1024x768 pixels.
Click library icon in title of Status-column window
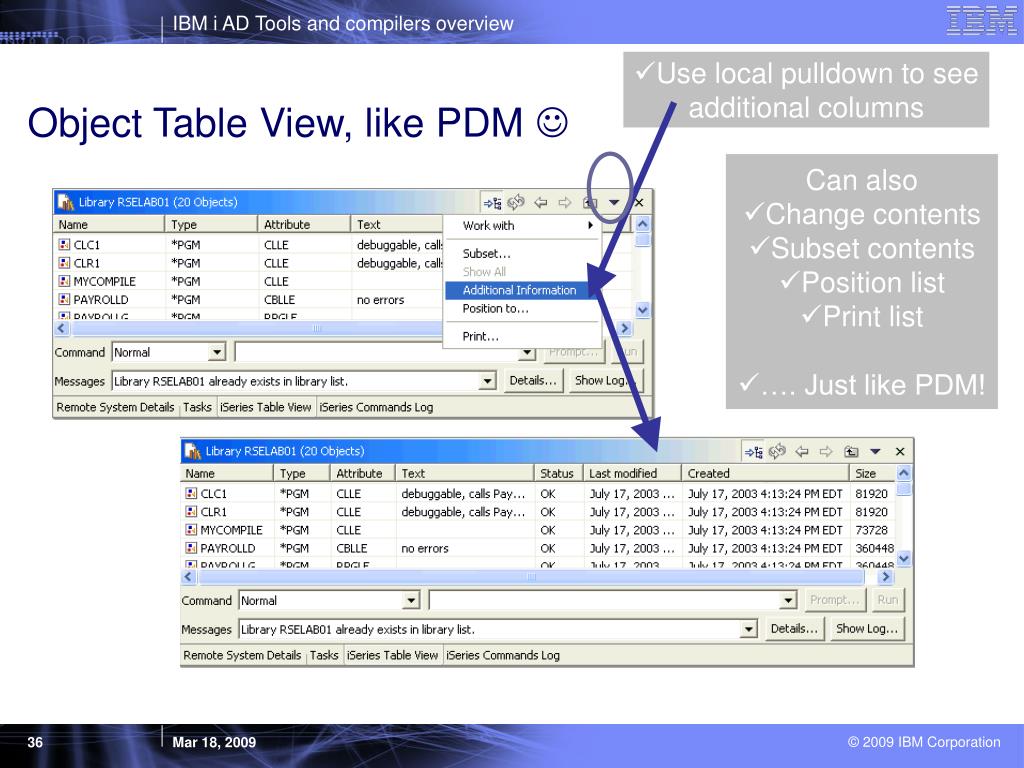pyautogui.click(x=192, y=451)
